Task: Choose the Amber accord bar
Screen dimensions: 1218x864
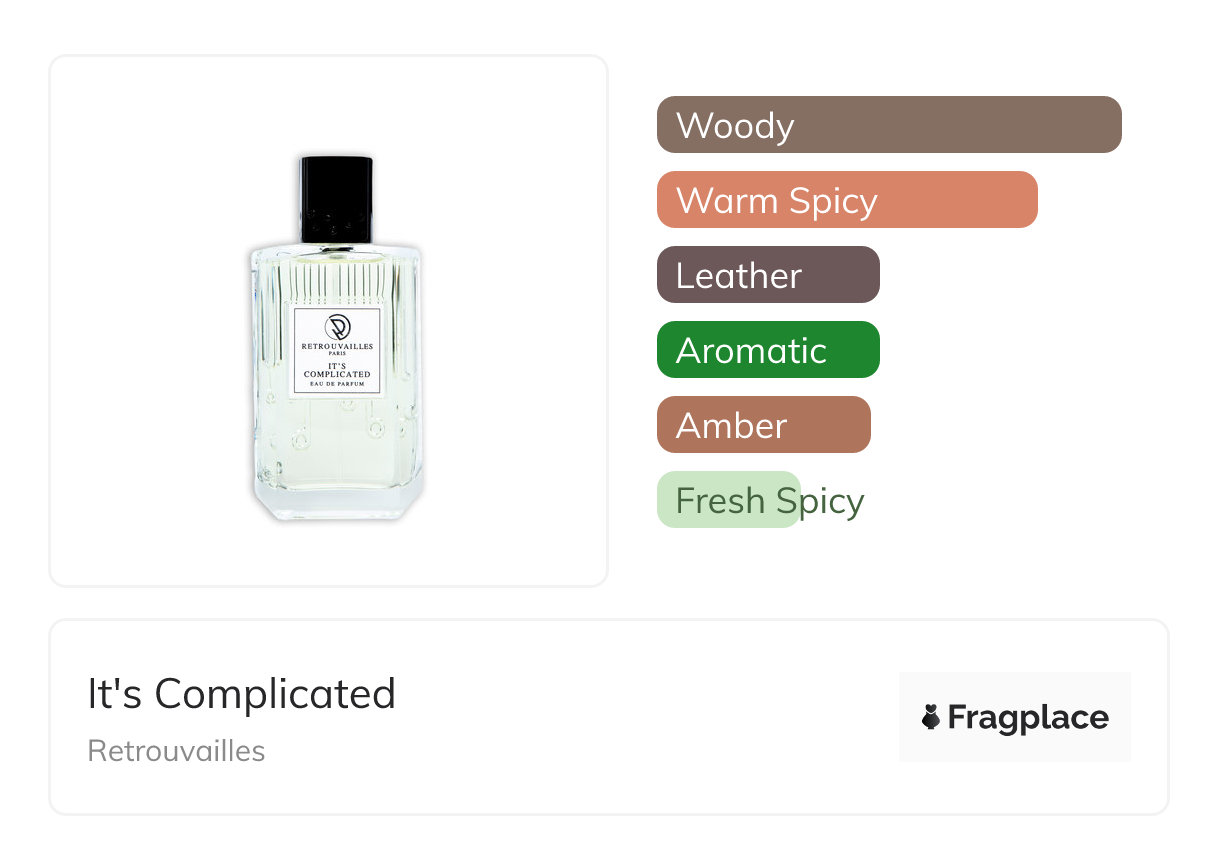Action: click(x=764, y=425)
